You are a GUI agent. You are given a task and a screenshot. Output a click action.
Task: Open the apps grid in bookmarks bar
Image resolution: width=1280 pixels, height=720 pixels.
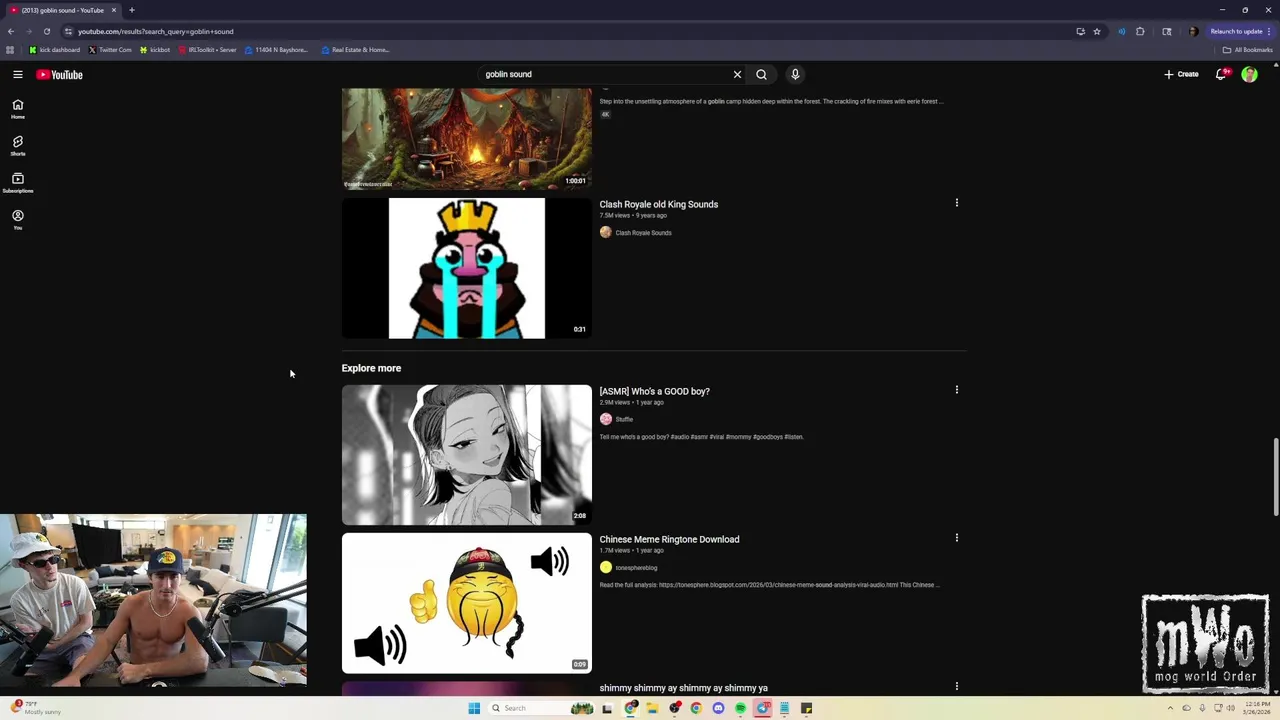tap(10, 50)
